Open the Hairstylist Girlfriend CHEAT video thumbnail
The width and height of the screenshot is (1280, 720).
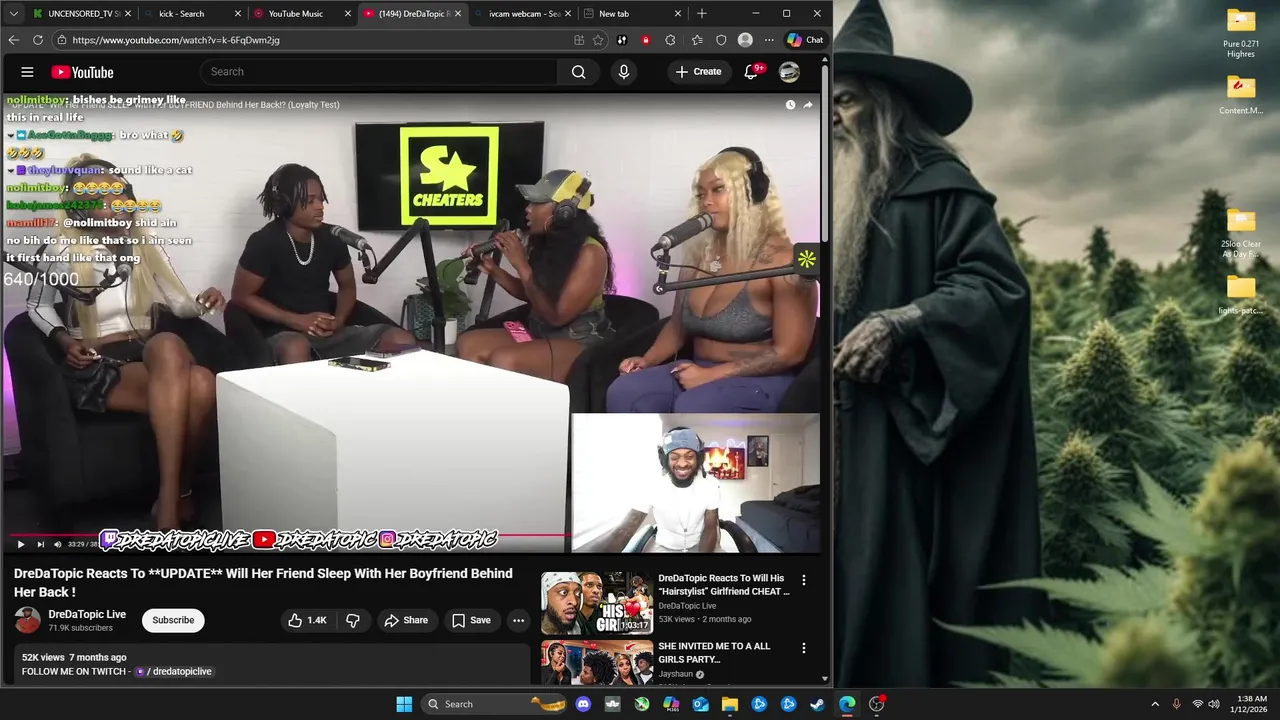(597, 603)
